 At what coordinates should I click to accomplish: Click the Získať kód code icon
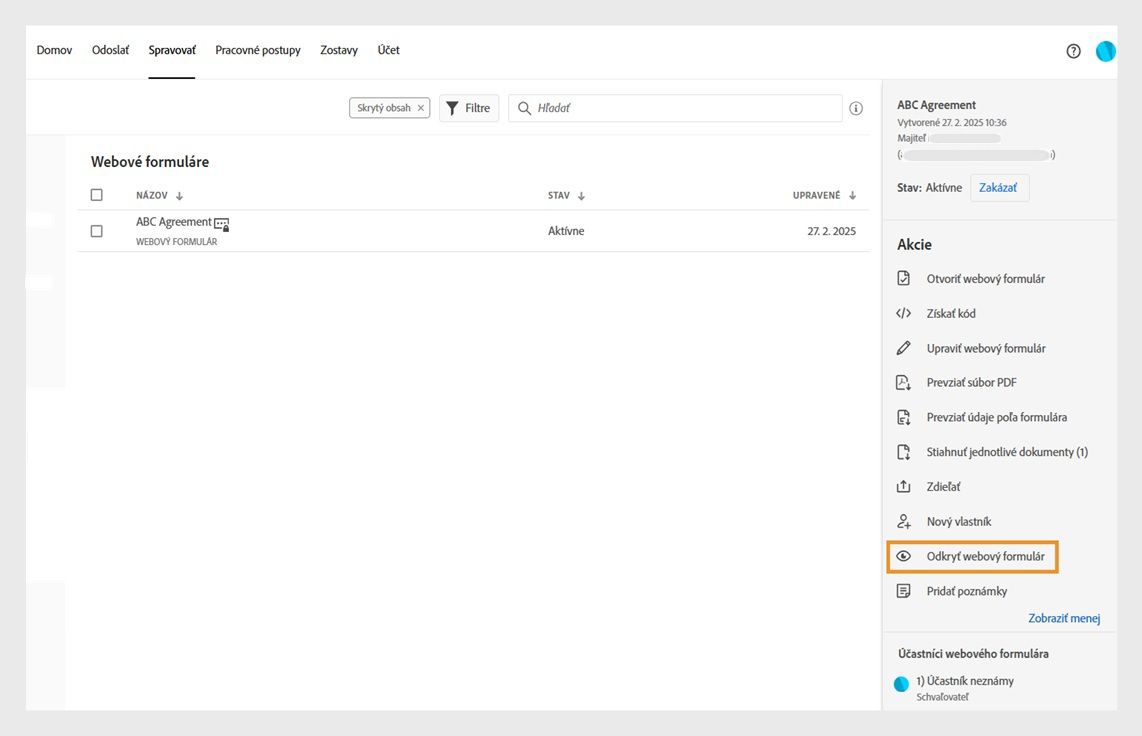tap(904, 313)
